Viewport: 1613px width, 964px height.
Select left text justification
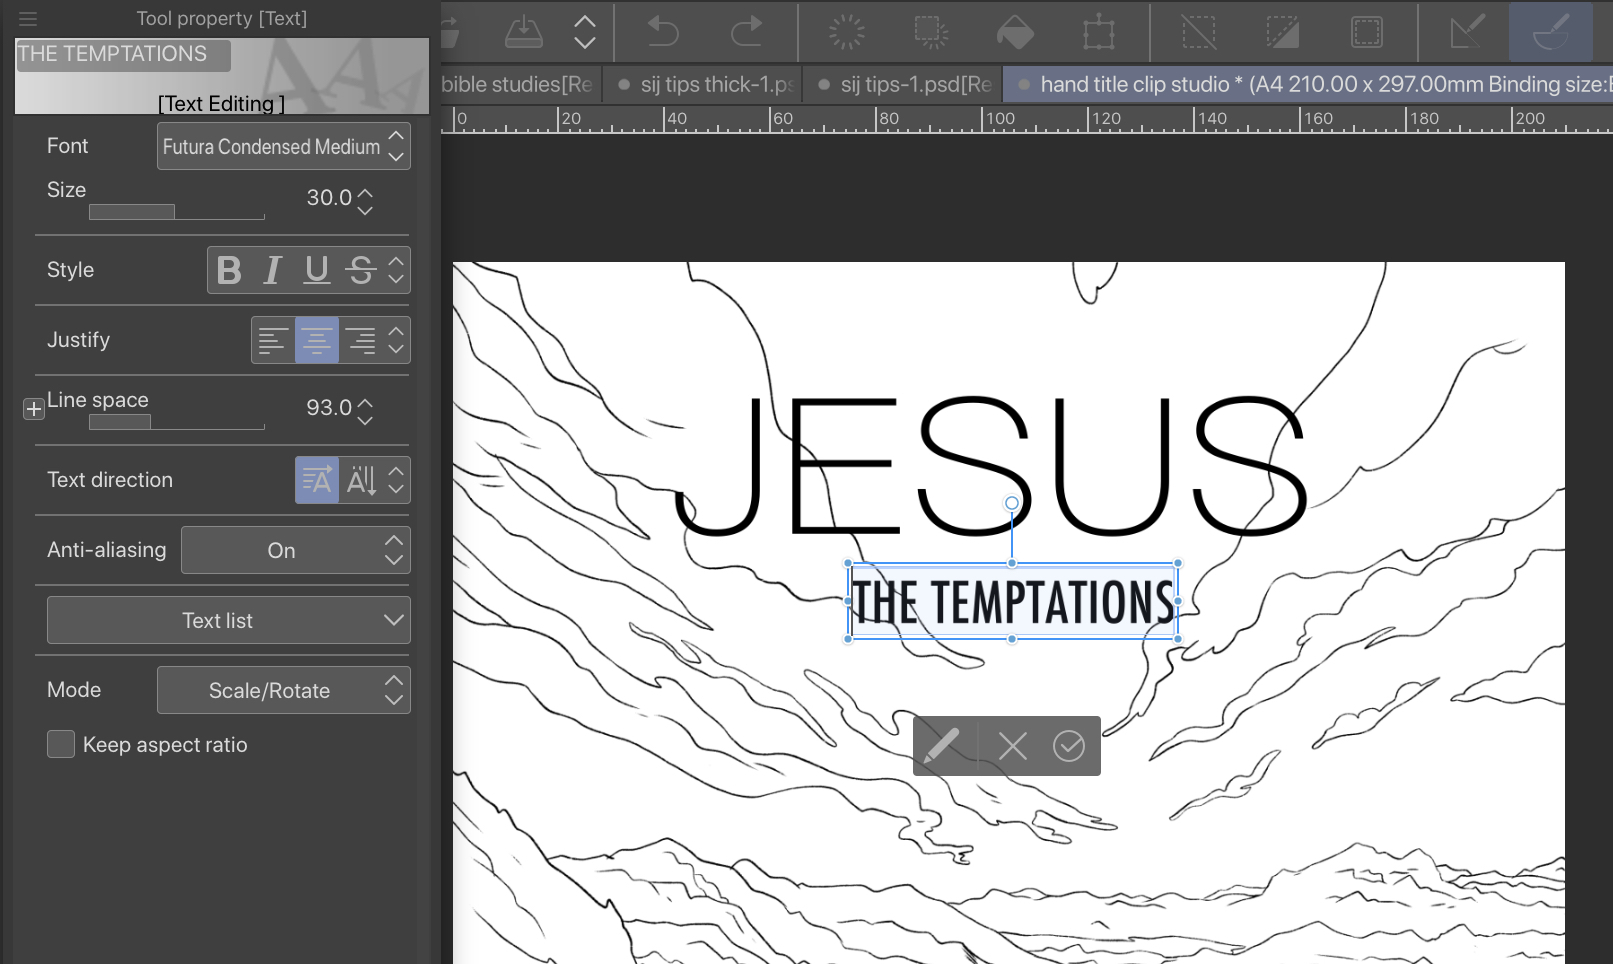coord(272,340)
